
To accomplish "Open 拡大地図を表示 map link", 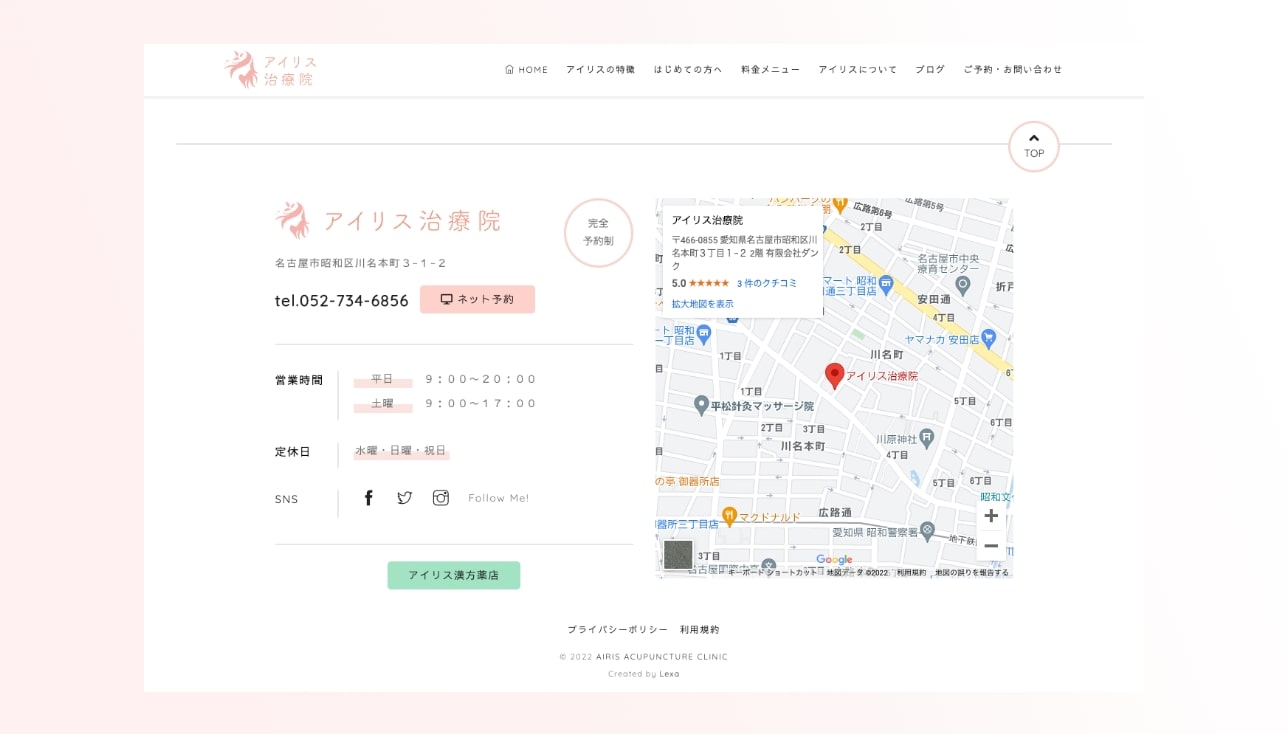I will [702, 303].
